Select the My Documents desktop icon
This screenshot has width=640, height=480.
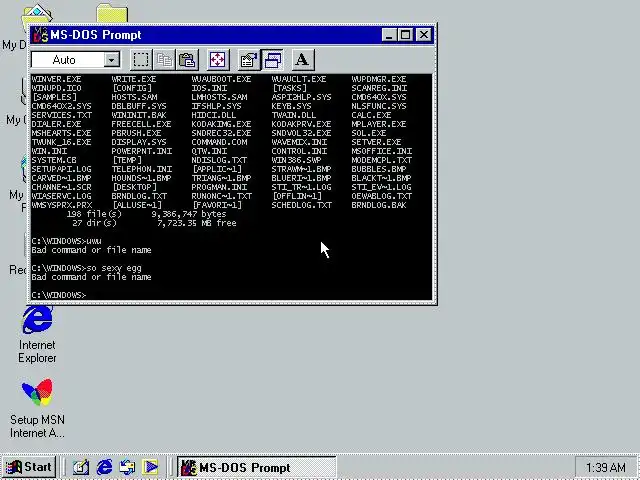36,14
